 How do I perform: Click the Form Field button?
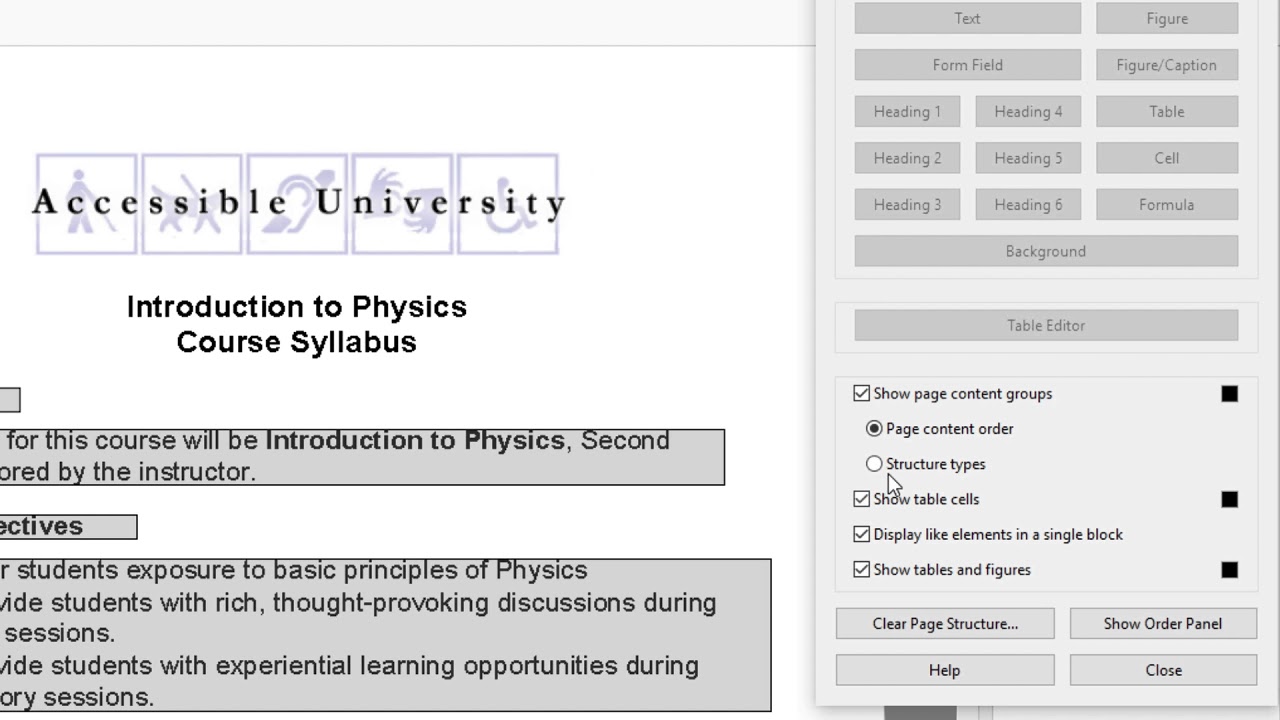click(x=967, y=65)
